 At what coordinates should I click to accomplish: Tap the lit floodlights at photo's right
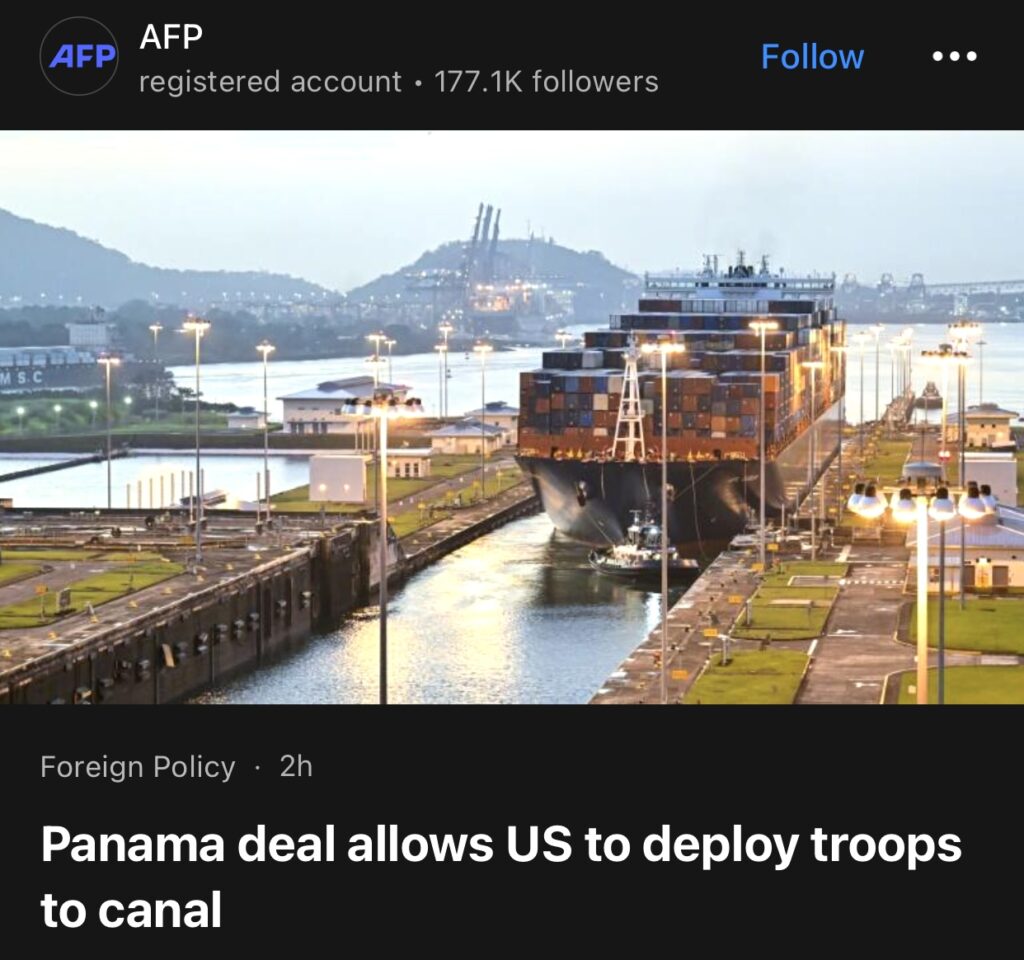pyautogui.click(x=921, y=502)
